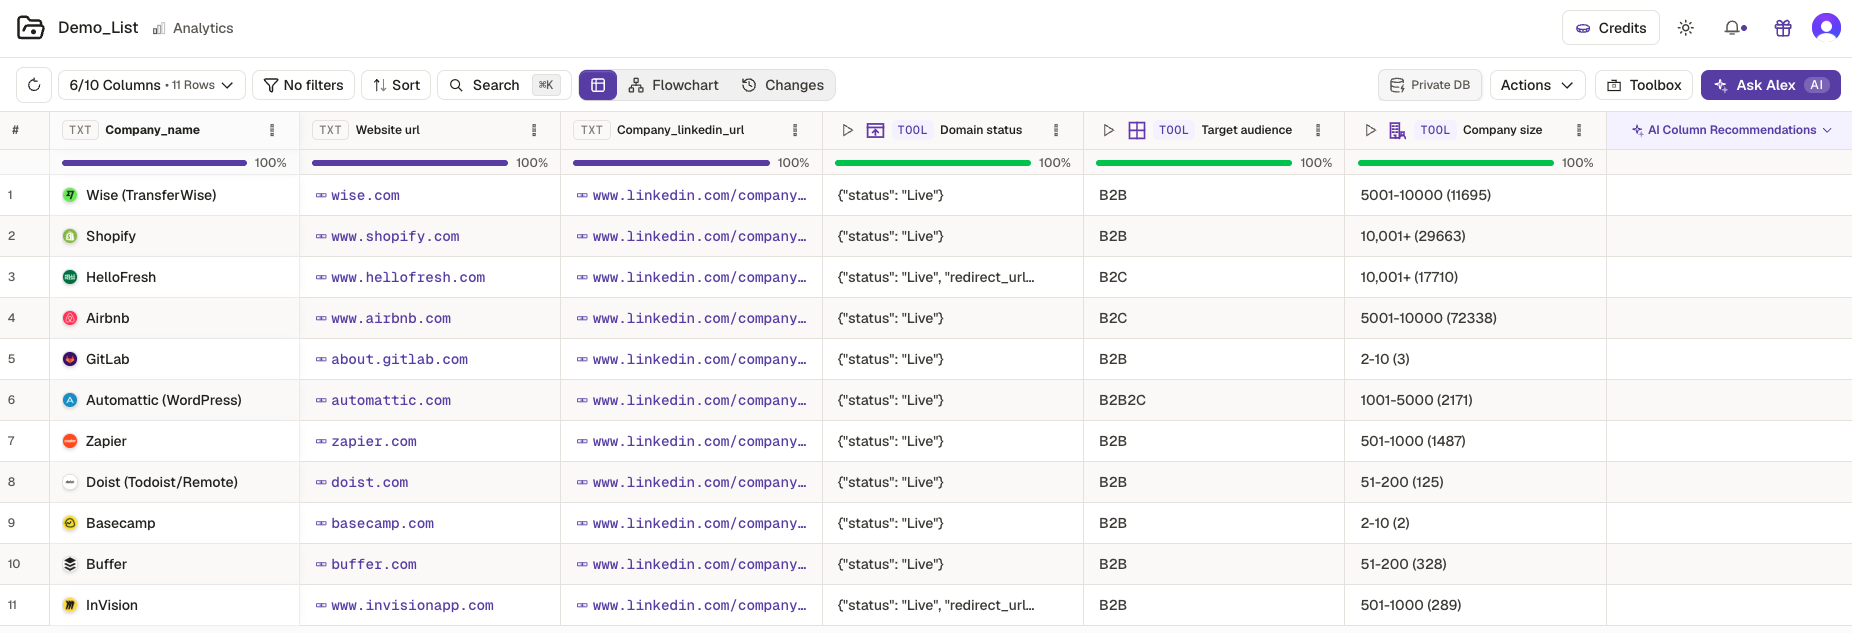The height and width of the screenshot is (633, 1852).
Task: Run the Company size tool column
Action: coord(1370,130)
